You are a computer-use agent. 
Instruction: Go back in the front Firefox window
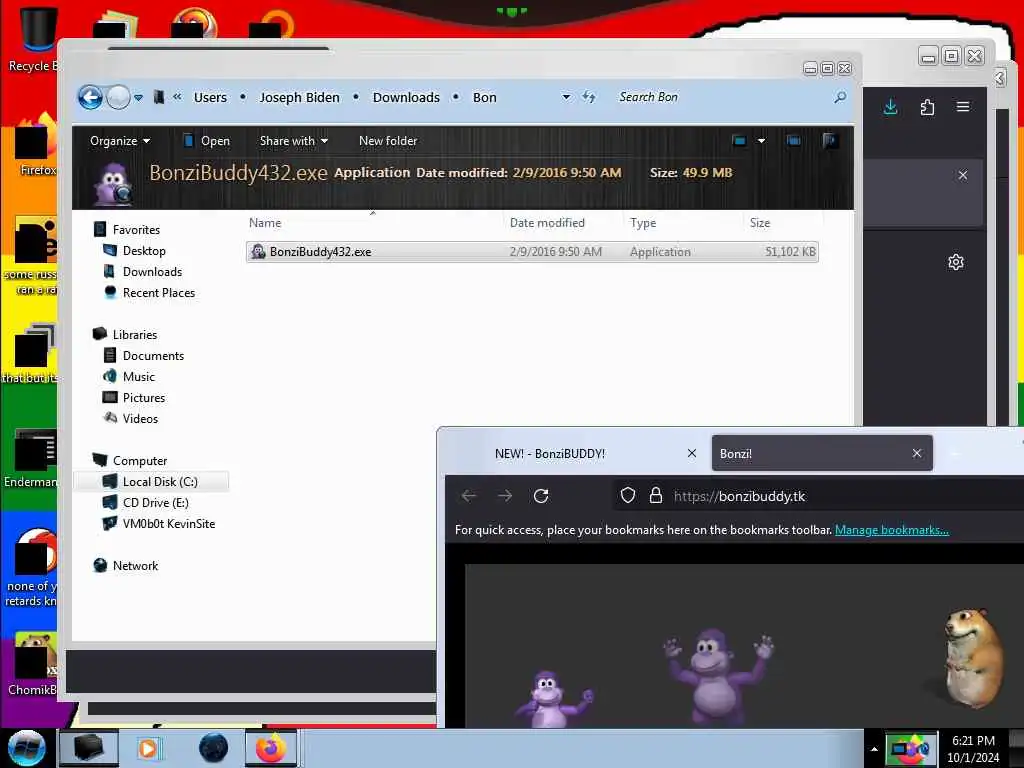(x=469, y=496)
